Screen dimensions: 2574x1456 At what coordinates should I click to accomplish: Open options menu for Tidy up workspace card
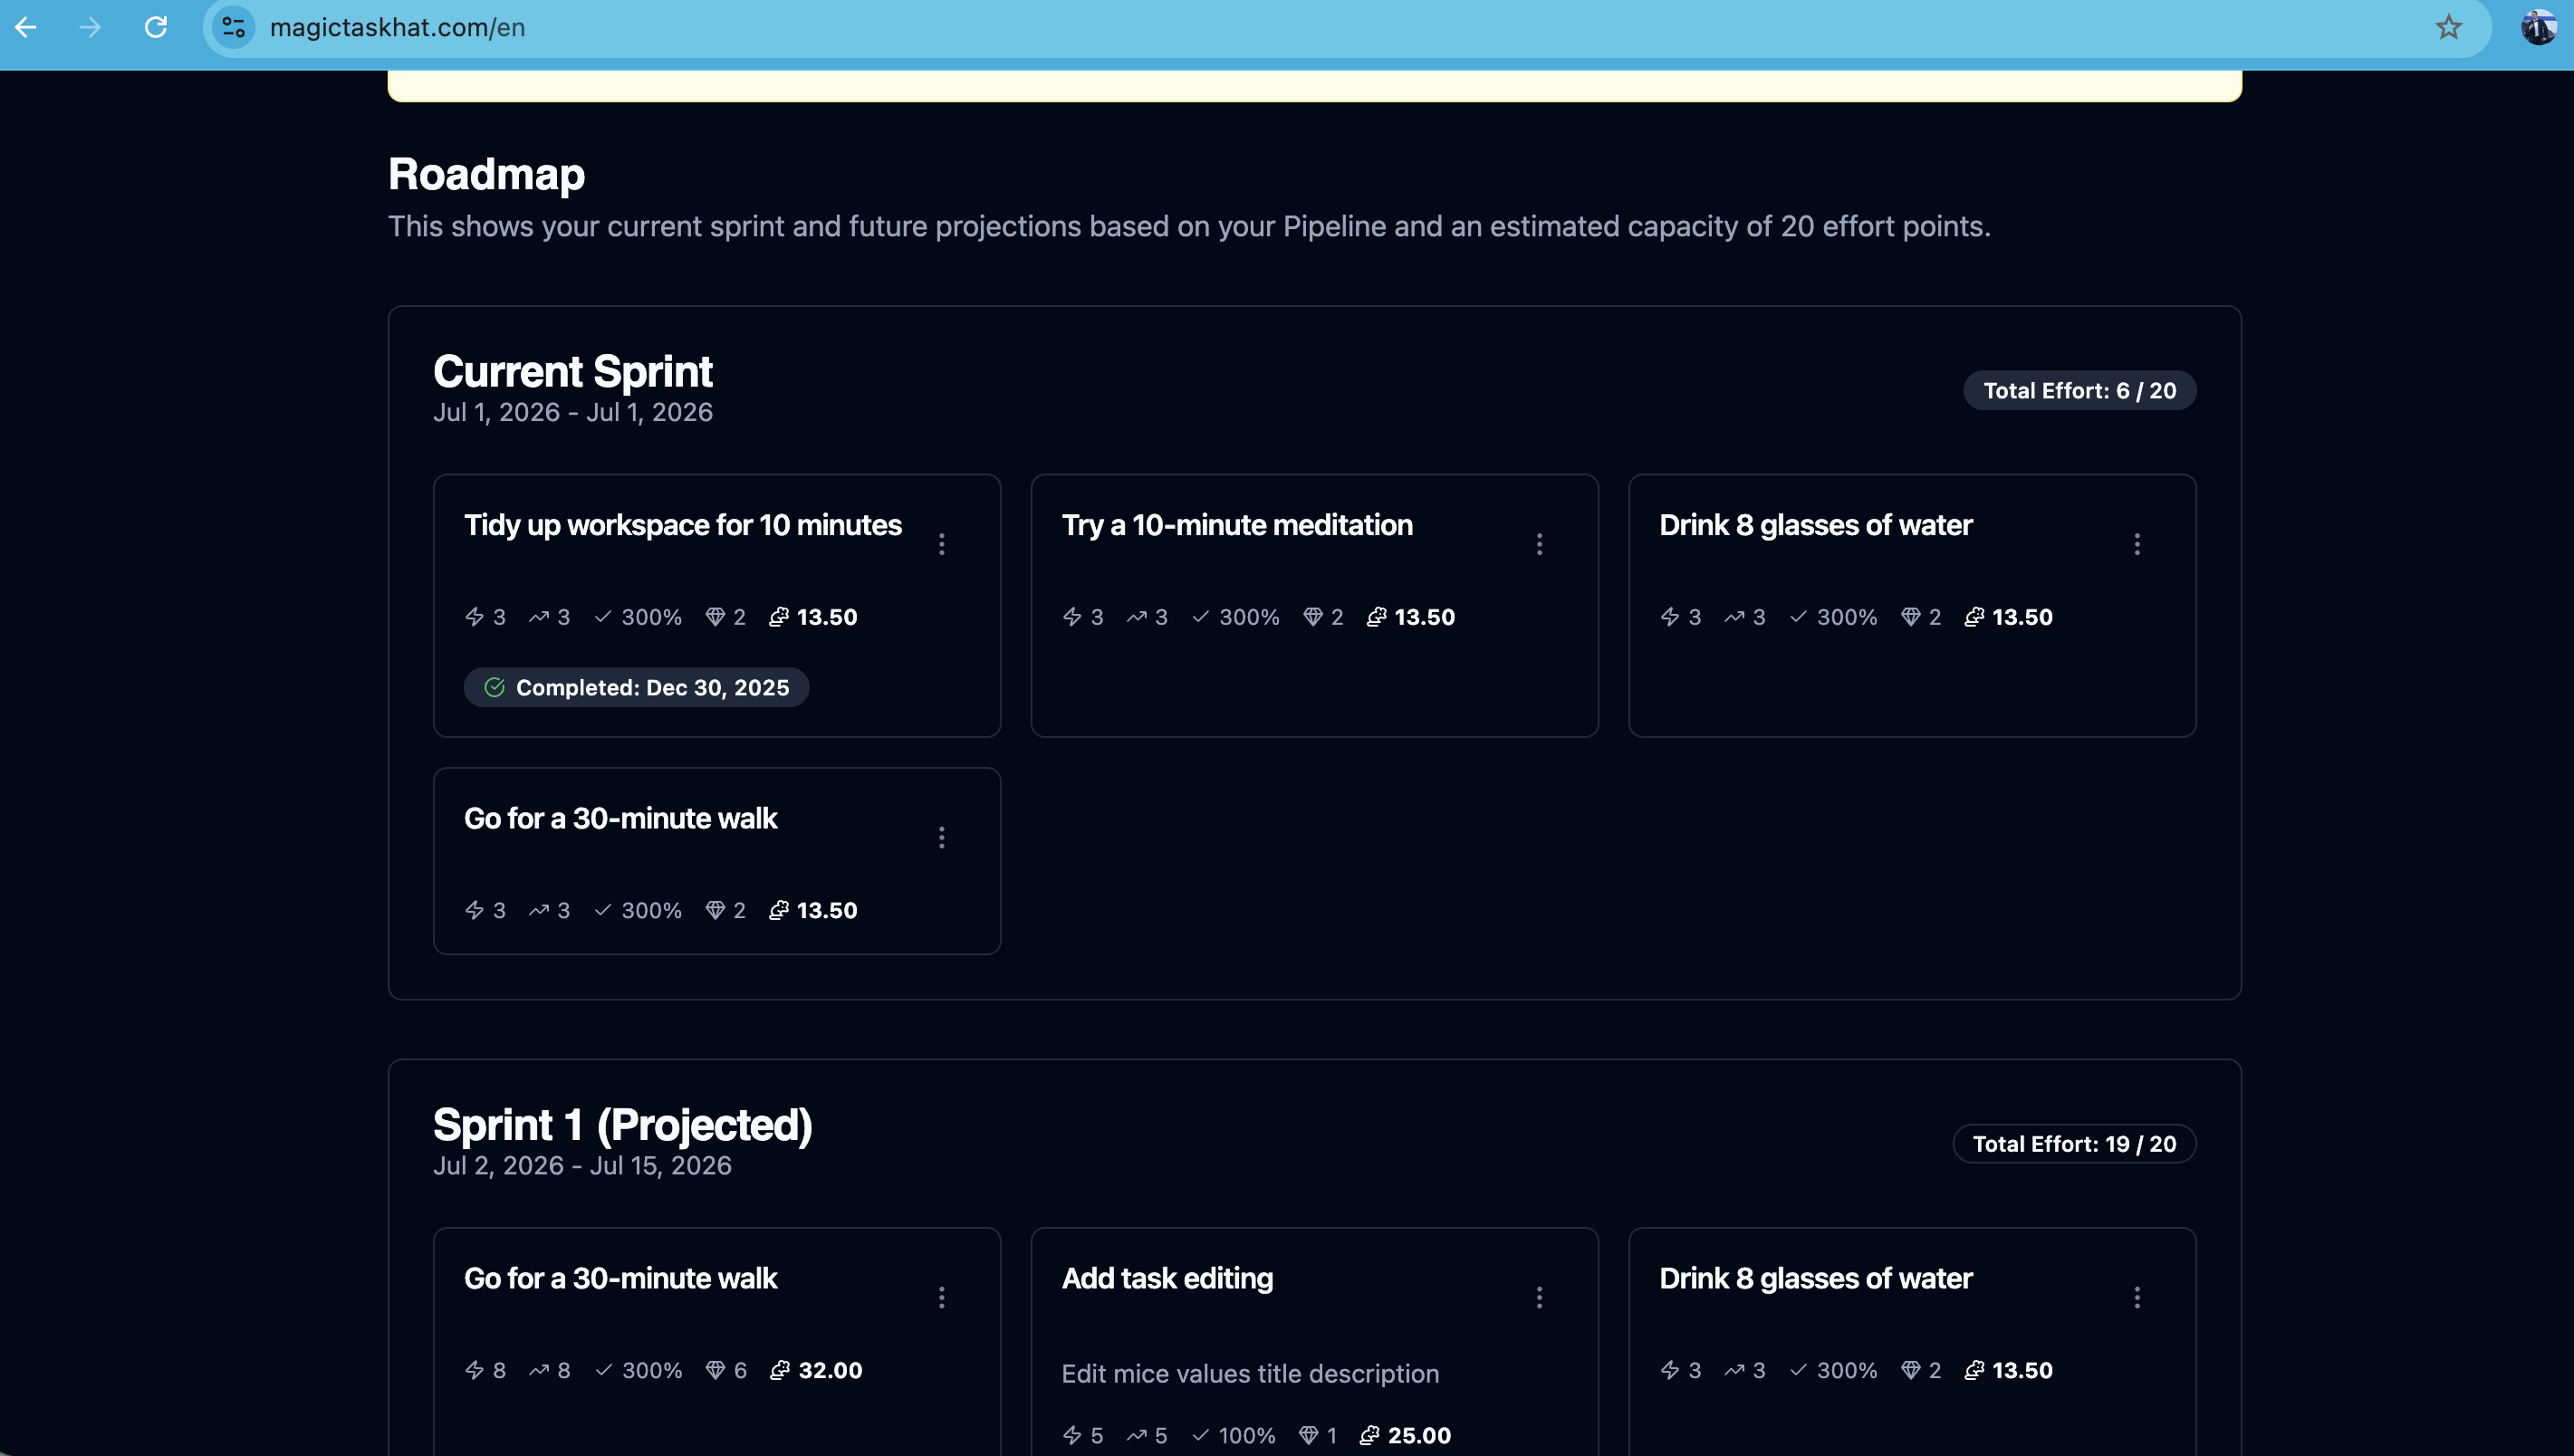(x=942, y=544)
